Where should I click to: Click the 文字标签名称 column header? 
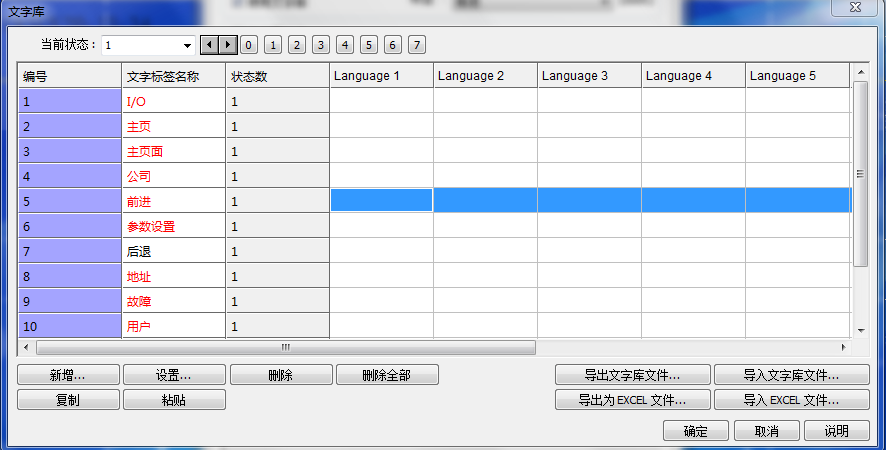click(x=173, y=76)
